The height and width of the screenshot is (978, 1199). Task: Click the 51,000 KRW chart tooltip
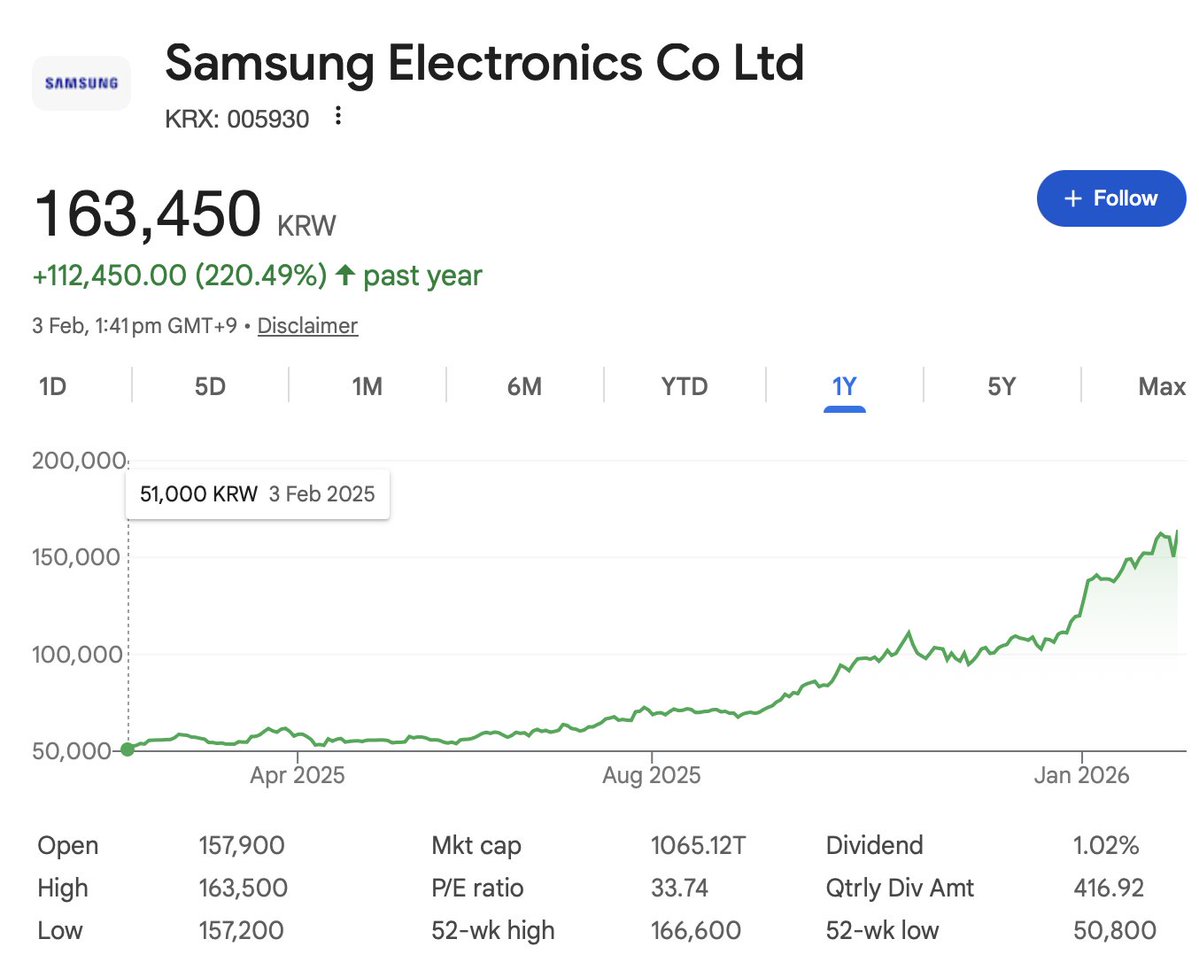click(x=257, y=494)
